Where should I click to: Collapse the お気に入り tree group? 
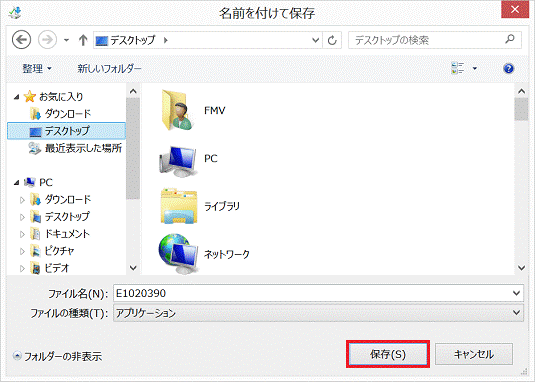pyautogui.click(x=16, y=97)
